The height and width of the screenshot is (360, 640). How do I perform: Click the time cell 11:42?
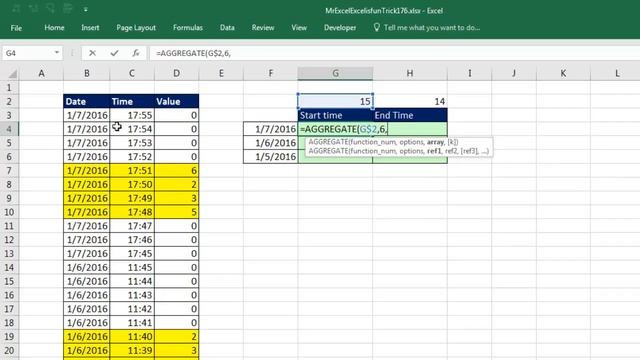coord(132,309)
